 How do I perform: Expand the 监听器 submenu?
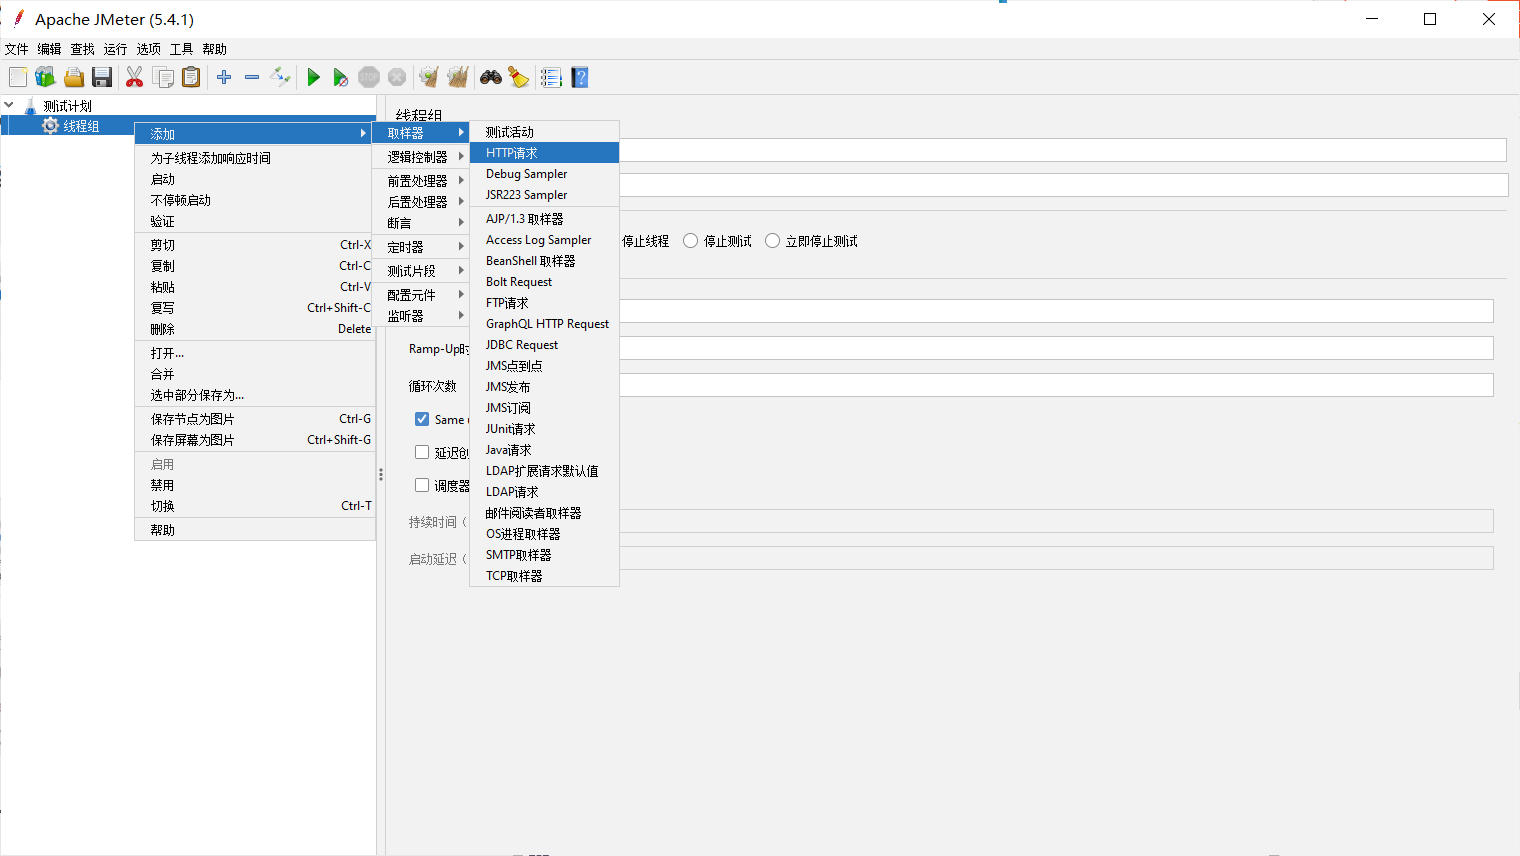click(421, 316)
